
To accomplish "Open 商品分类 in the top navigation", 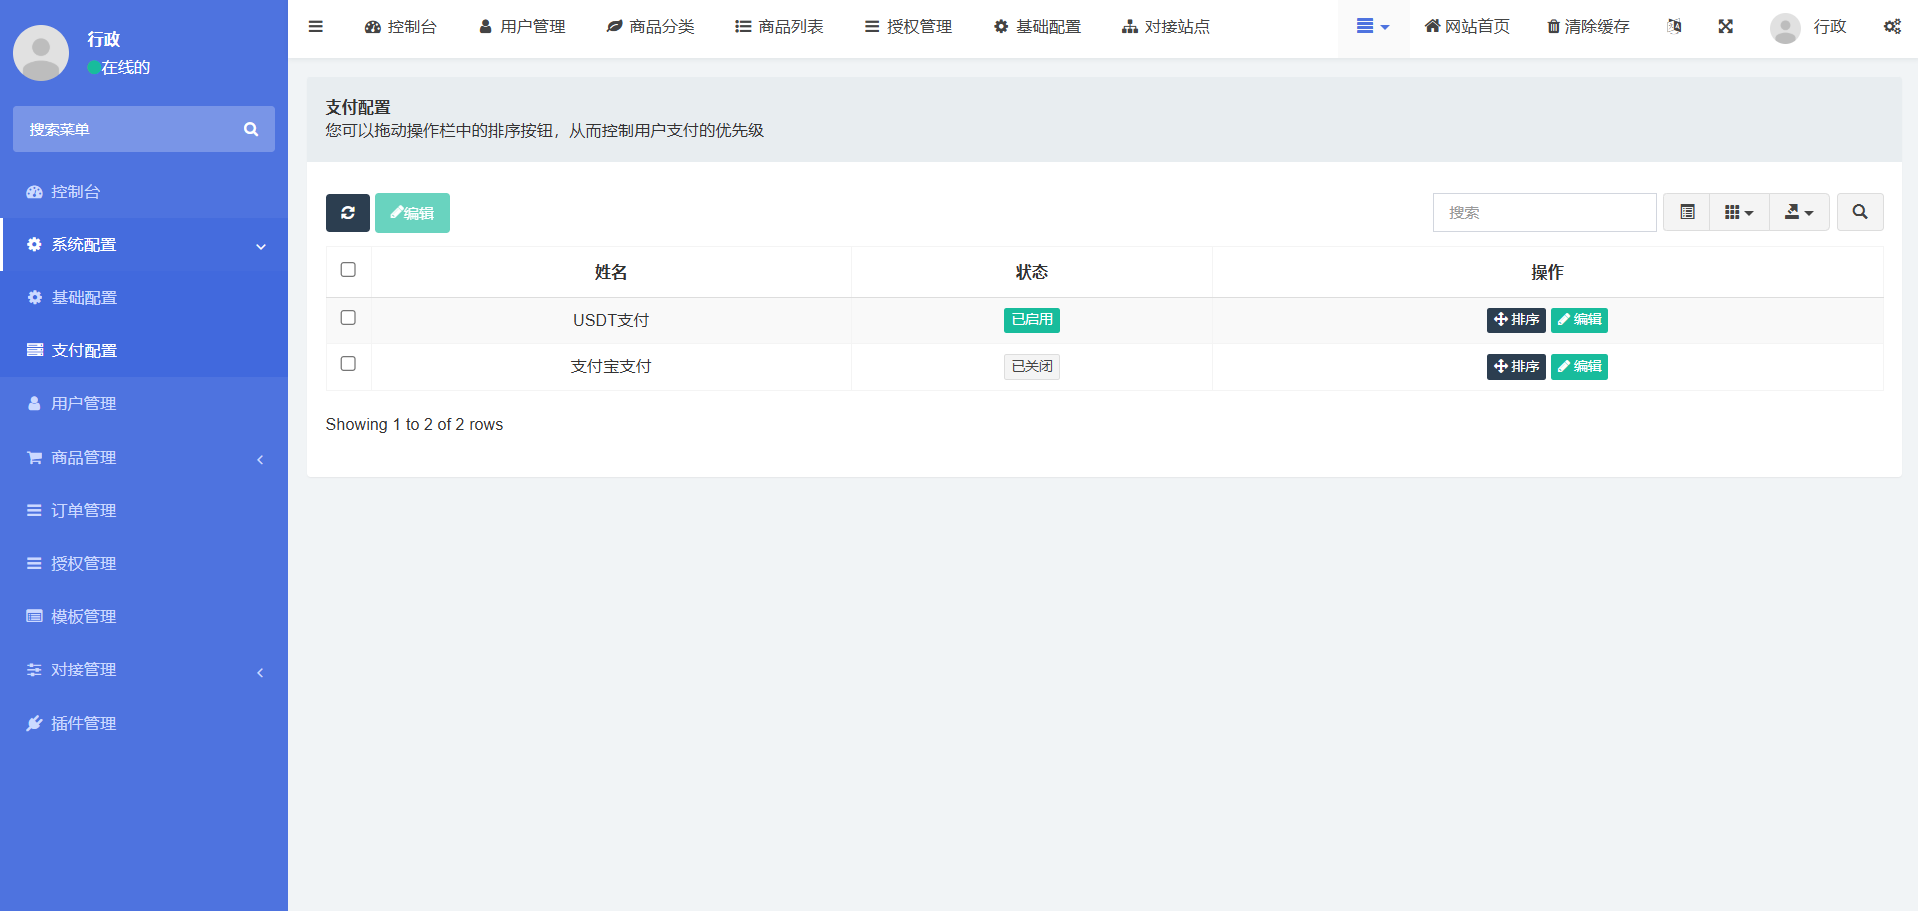I will (x=651, y=27).
